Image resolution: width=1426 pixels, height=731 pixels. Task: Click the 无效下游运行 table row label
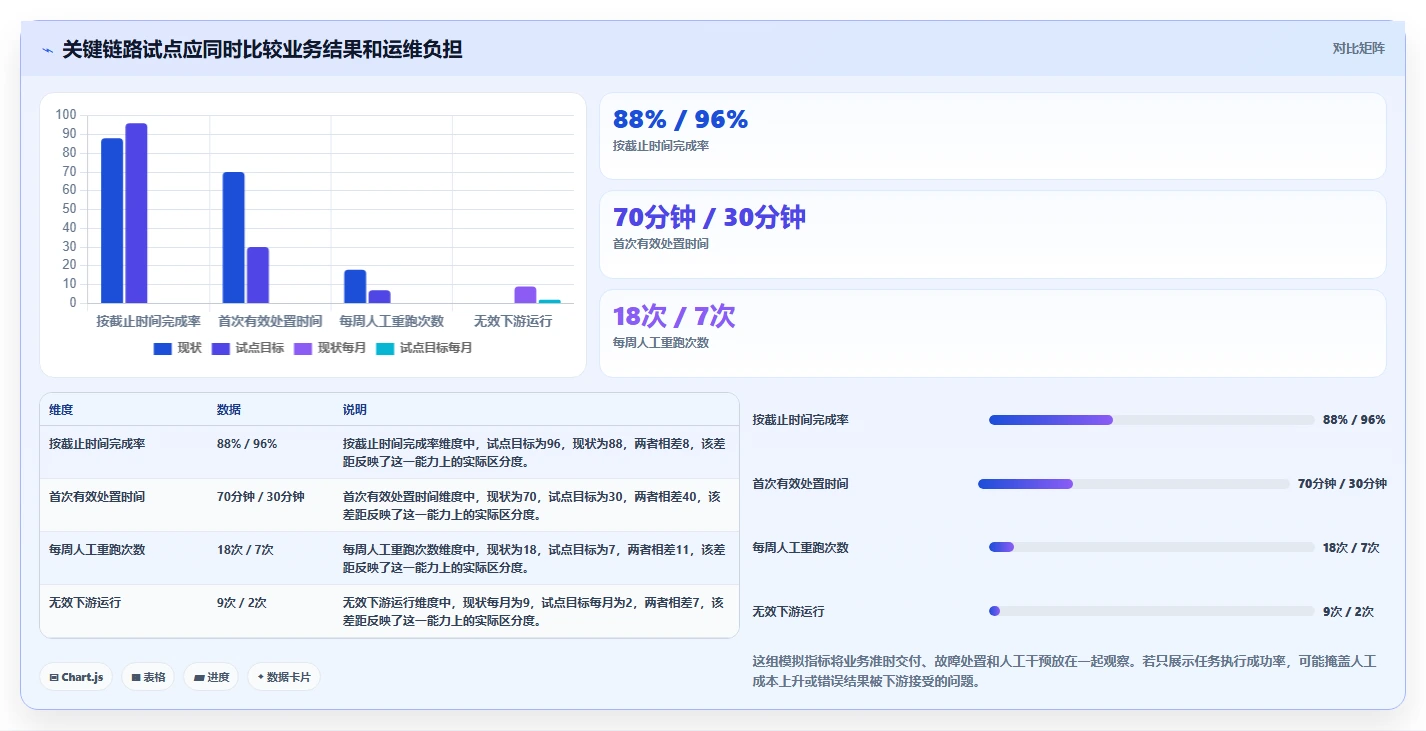click(x=85, y=603)
